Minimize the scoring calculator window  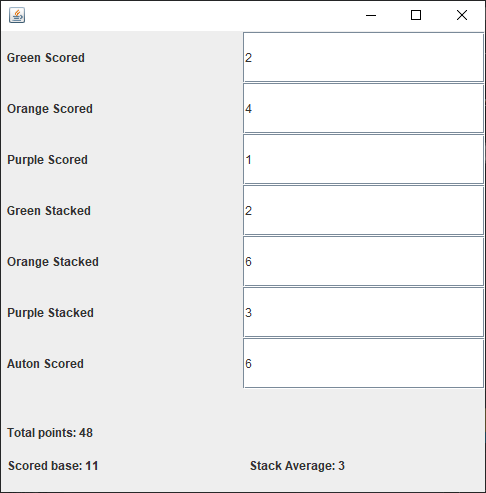pos(371,15)
